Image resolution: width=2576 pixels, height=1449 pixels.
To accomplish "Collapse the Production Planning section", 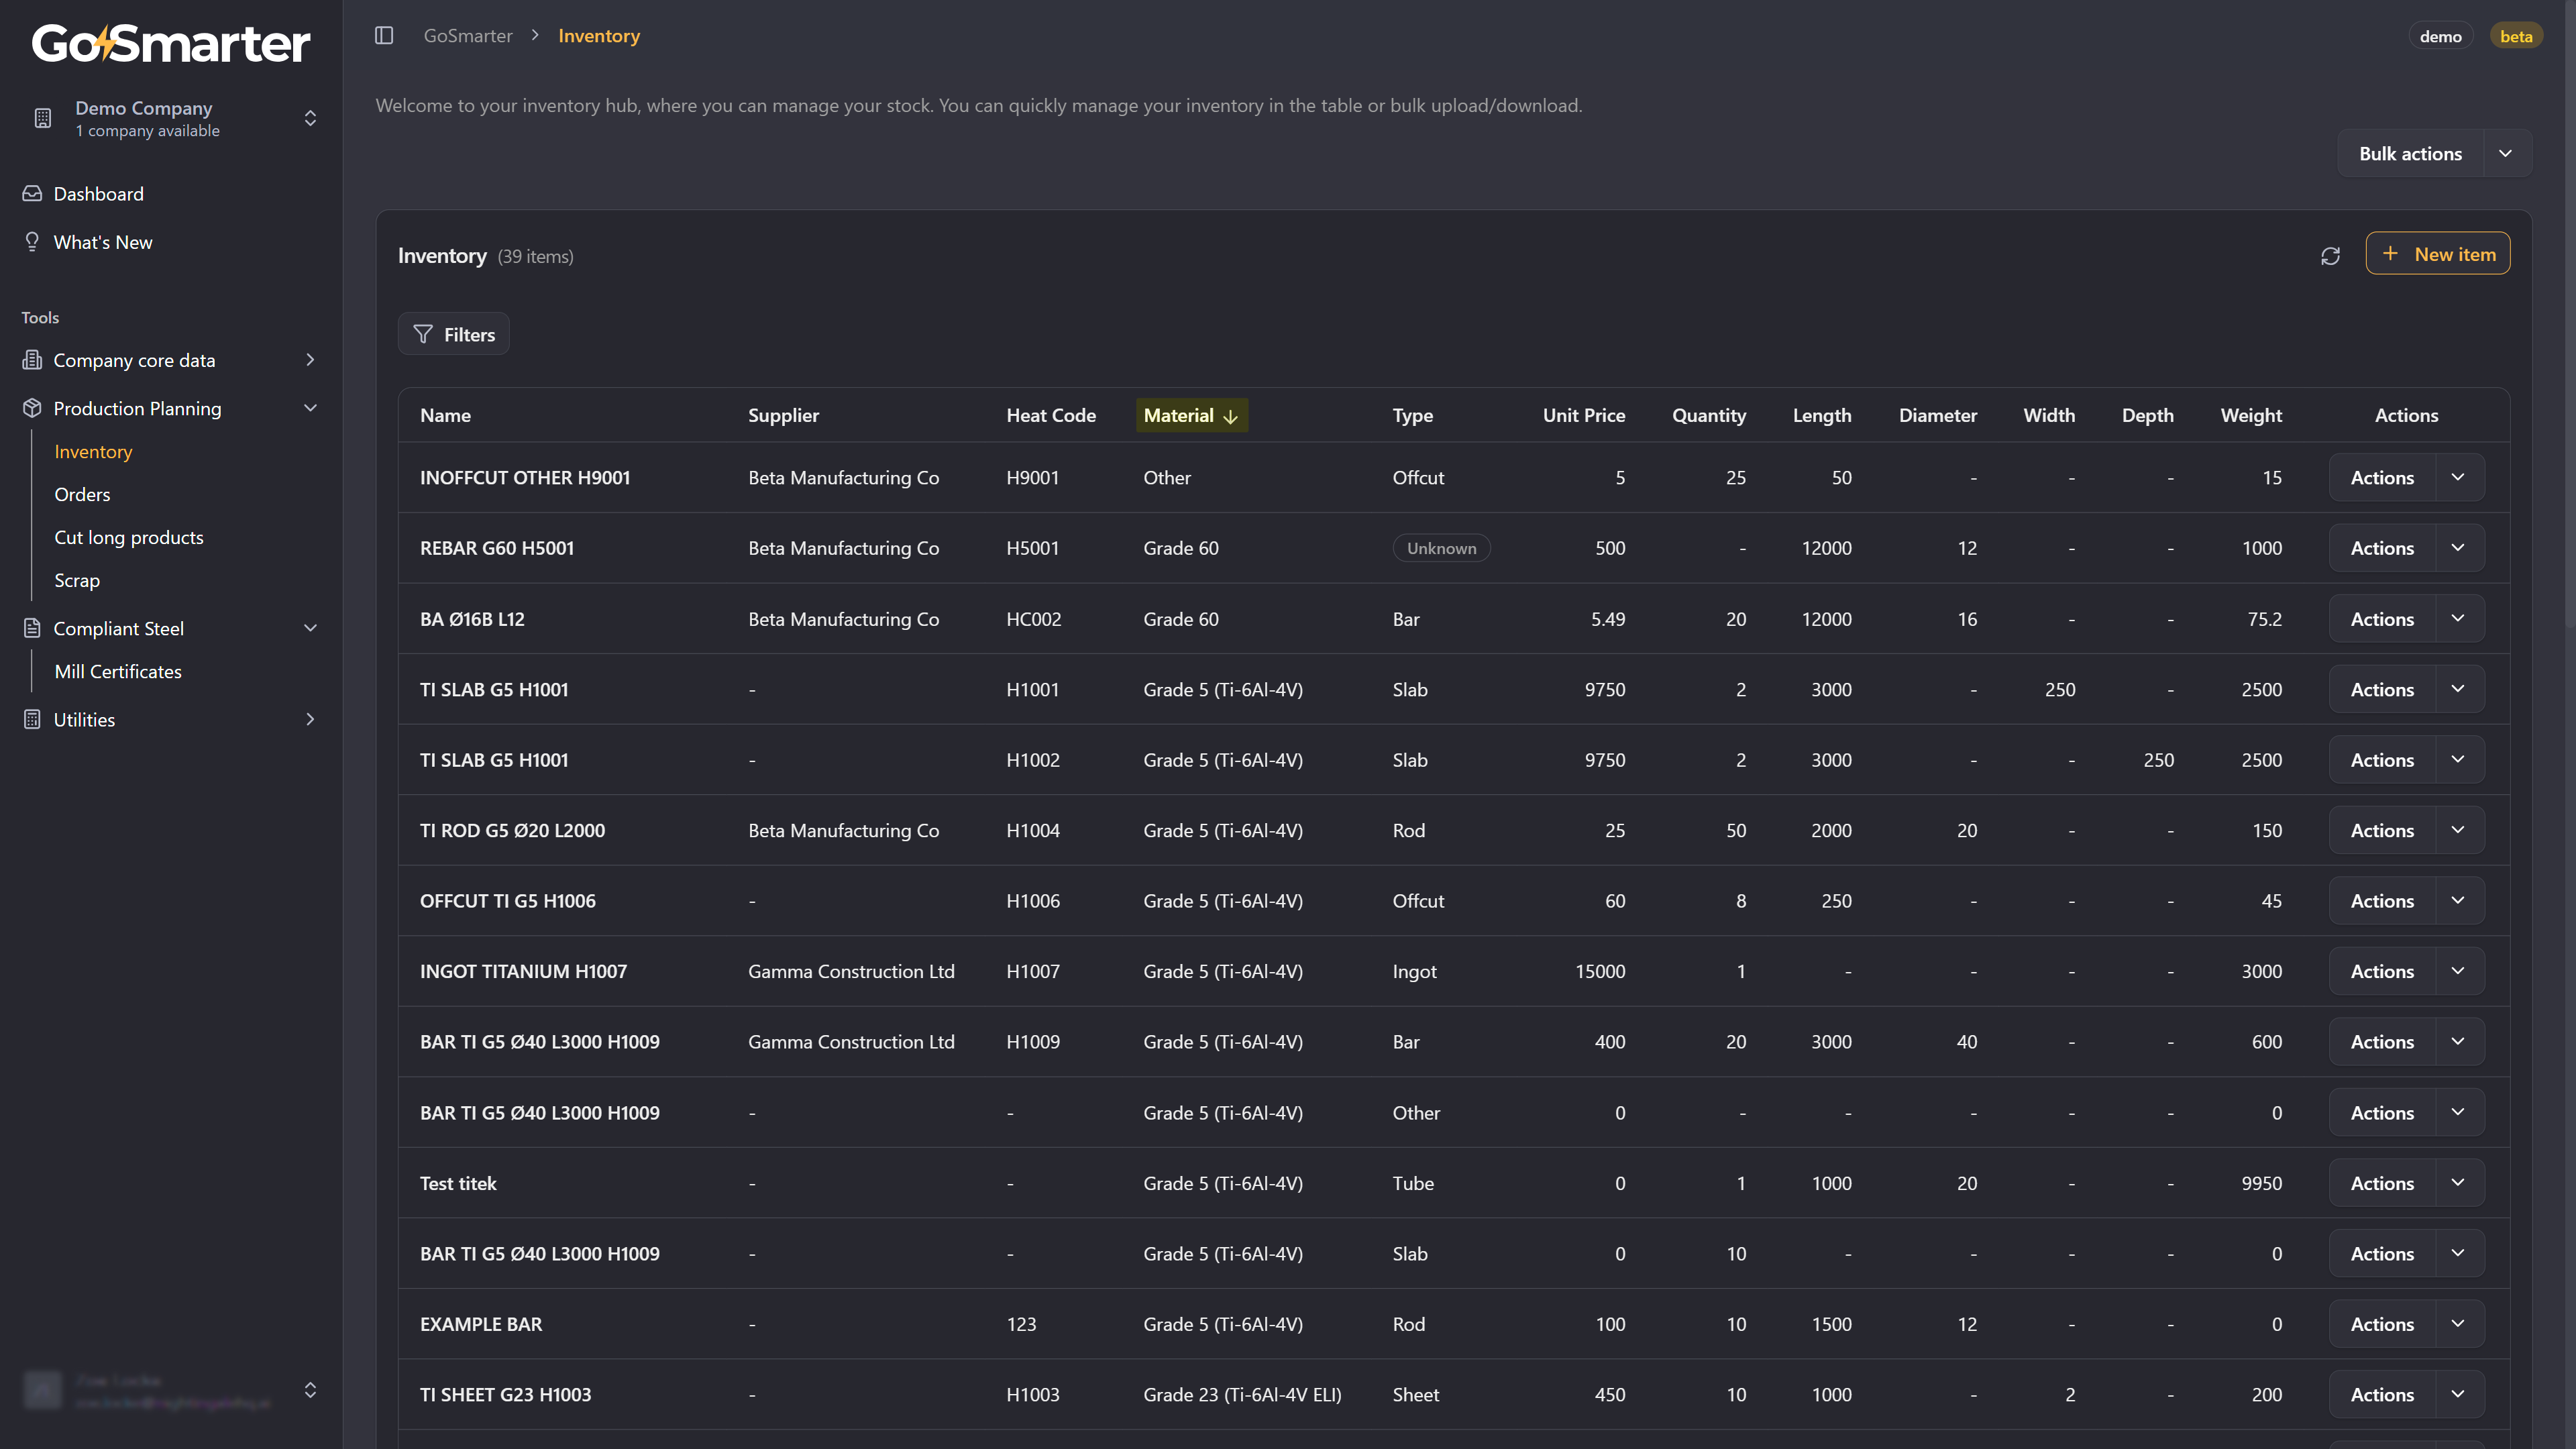I will coord(310,408).
